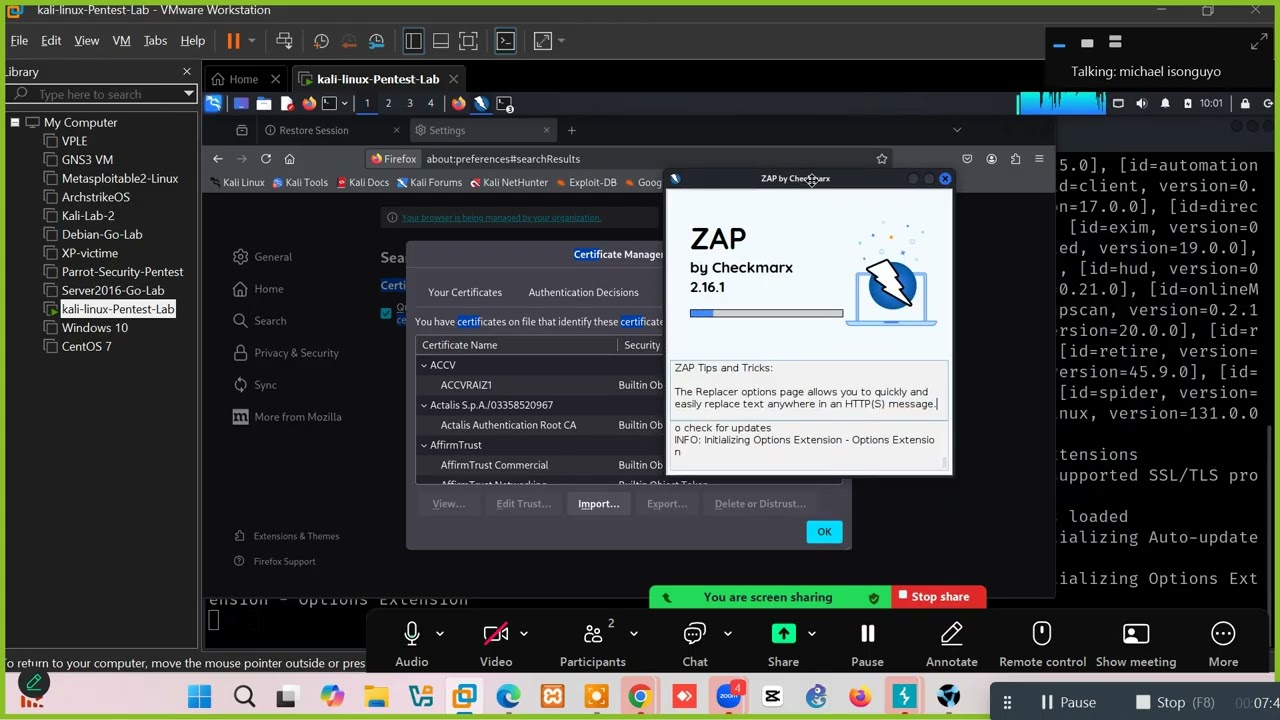Take a snapshot of the virtual machine
Screen dimensions: 1280x720
321,41
